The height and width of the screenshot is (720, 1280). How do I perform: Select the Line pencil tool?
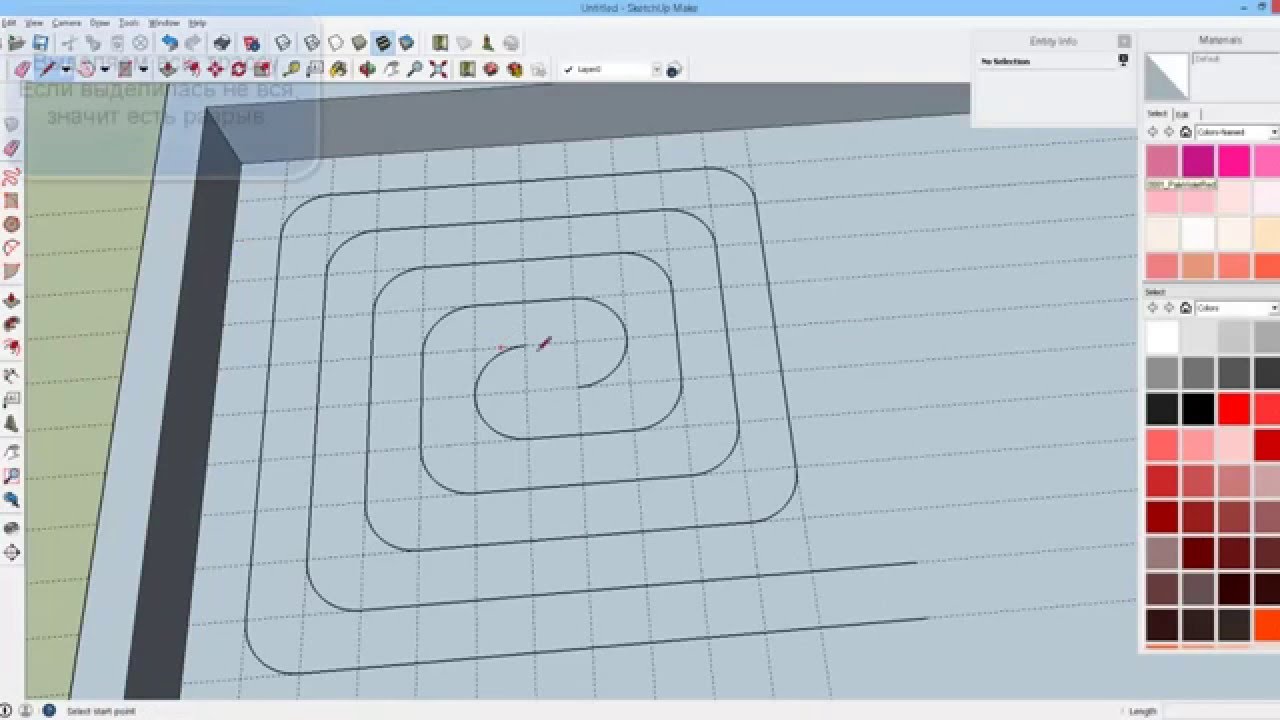pos(47,69)
